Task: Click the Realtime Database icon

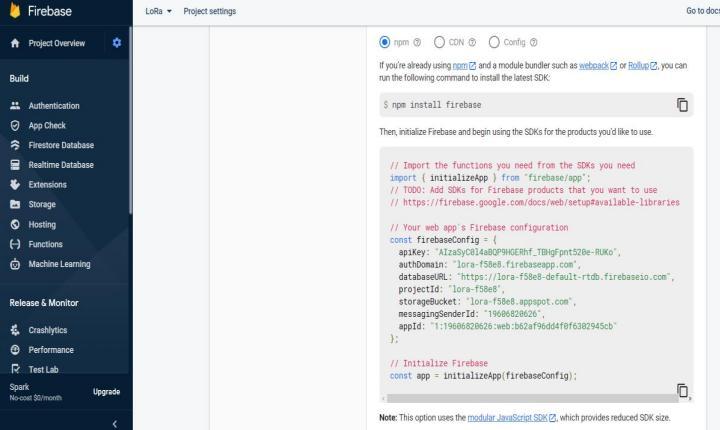Action: tap(15, 165)
